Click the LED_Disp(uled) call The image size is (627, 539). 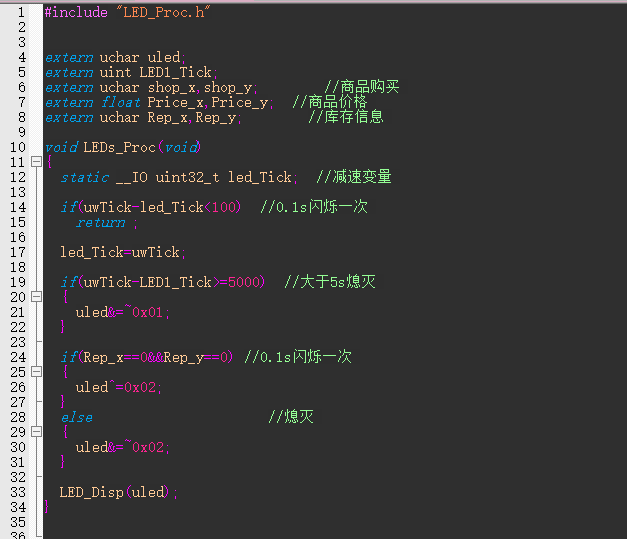[x=118, y=492]
